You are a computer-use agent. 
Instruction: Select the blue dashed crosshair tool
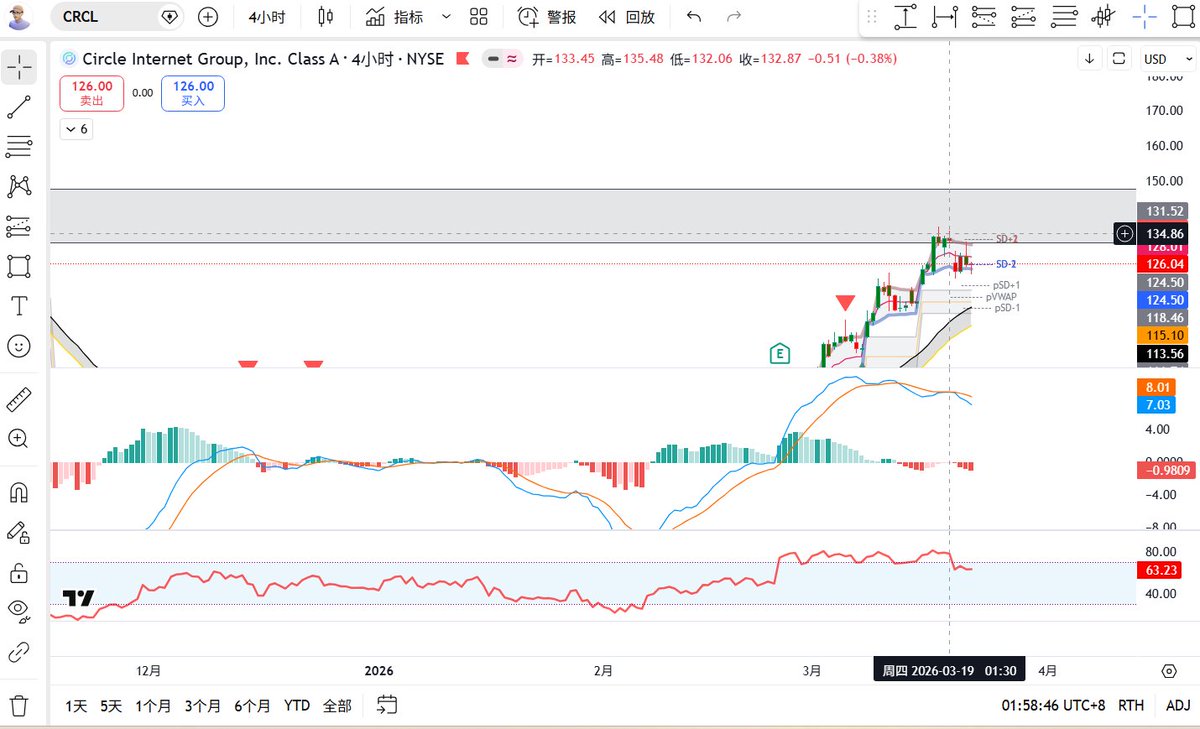1144,17
